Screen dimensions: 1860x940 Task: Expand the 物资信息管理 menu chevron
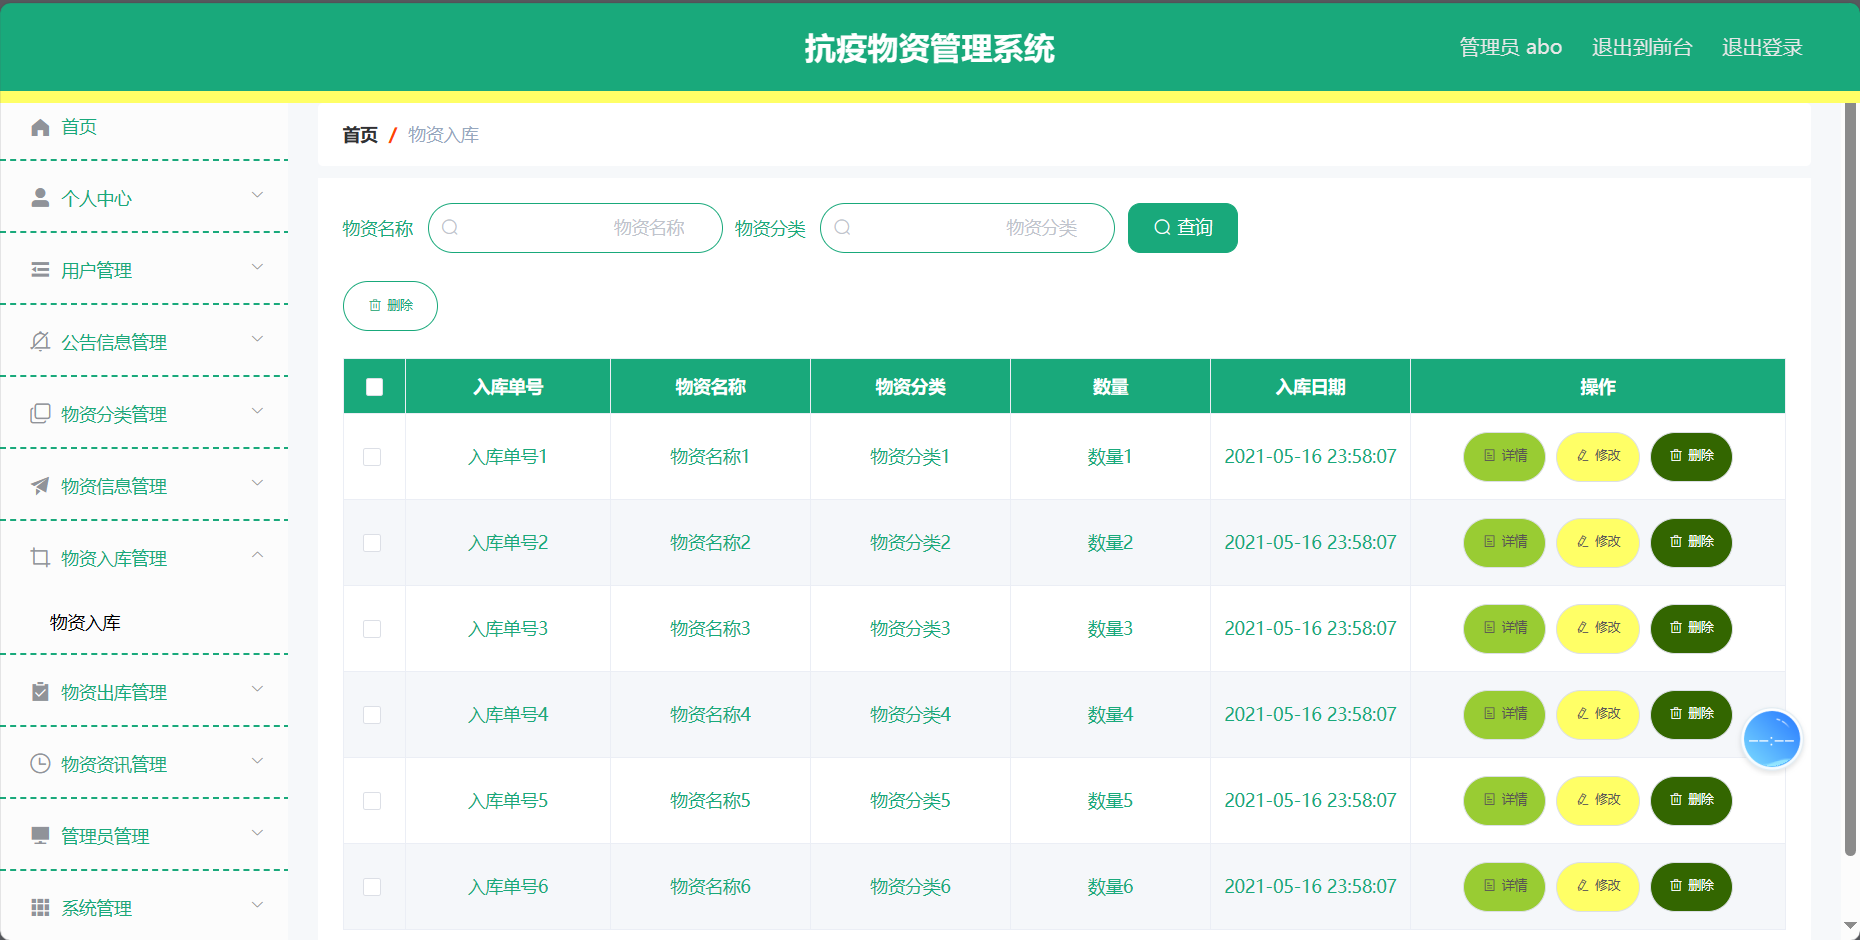257,483
